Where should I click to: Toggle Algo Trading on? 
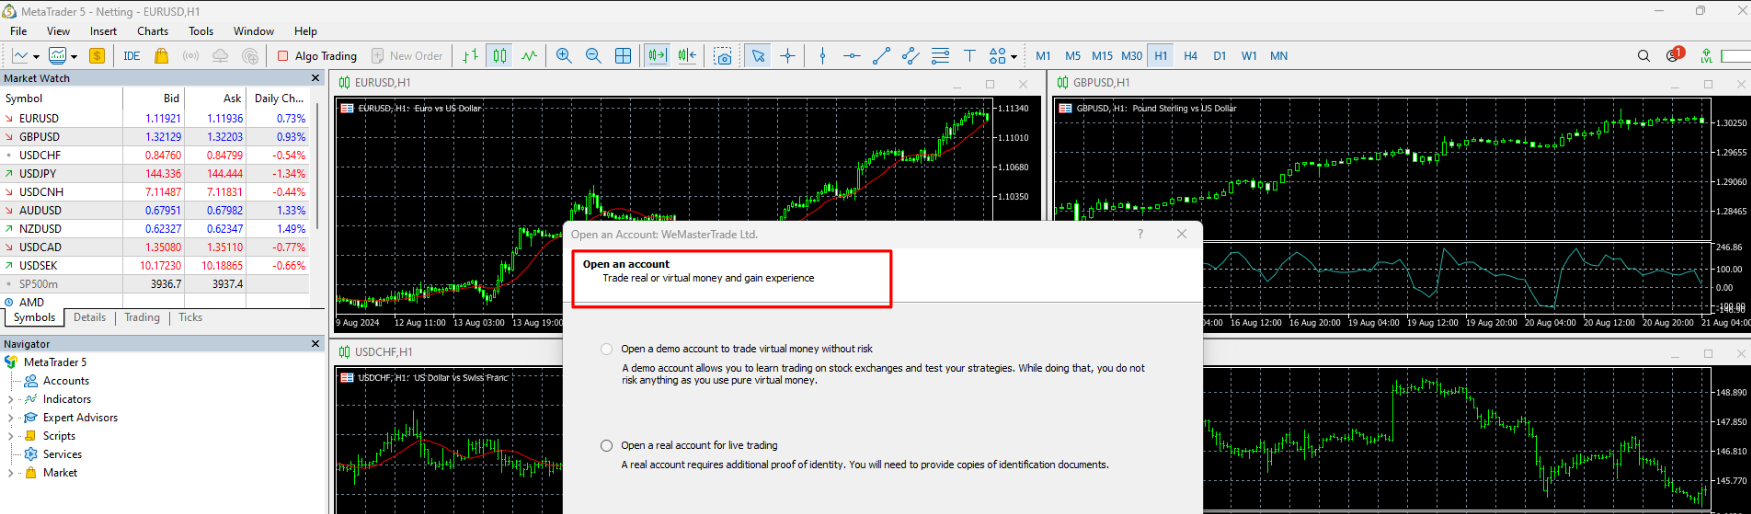(x=317, y=56)
